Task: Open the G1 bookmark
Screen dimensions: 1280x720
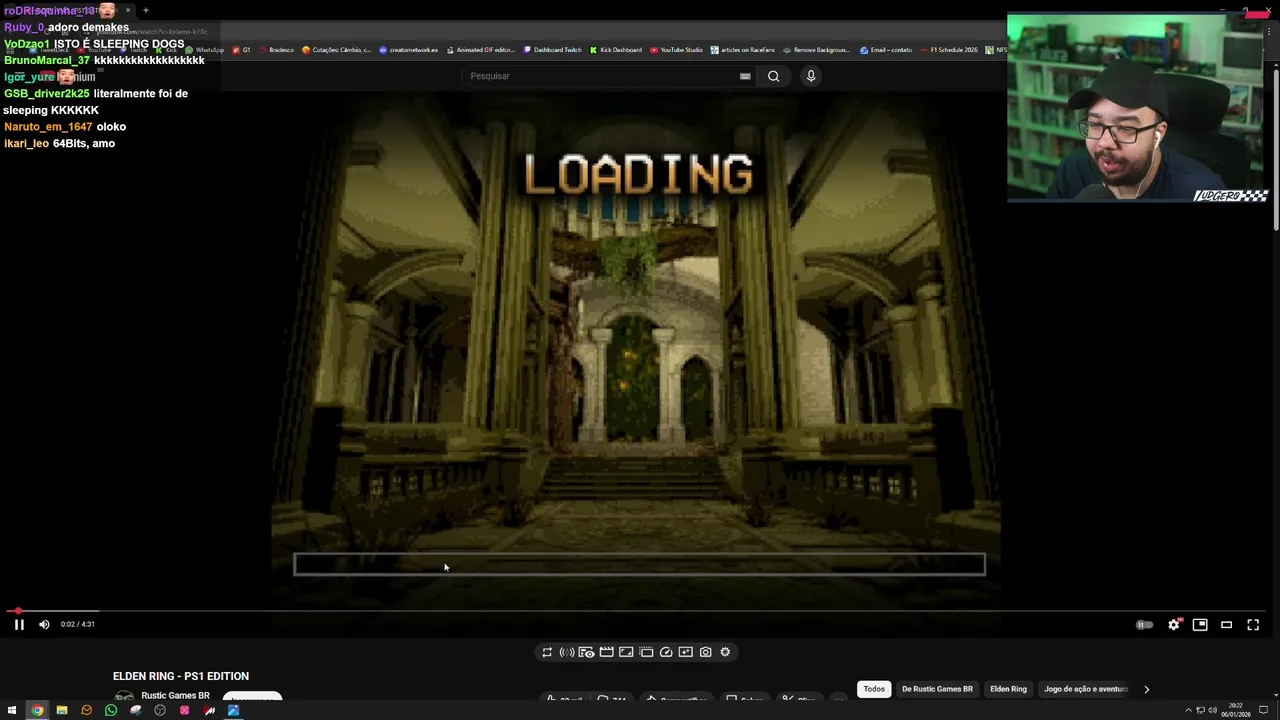Action: click(x=241, y=50)
